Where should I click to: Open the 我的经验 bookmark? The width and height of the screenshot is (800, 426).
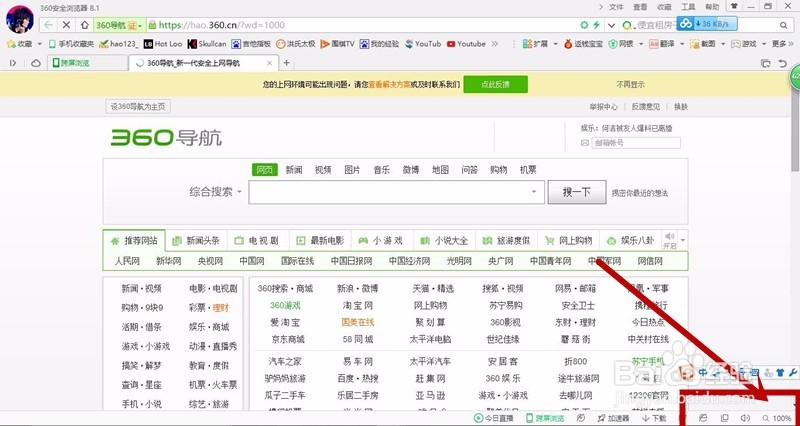coord(379,44)
